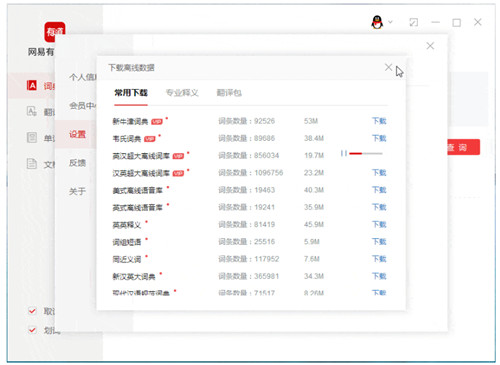The height and width of the screenshot is (365, 500).
Task: Download 英式离线语音库
Action: tap(379, 207)
